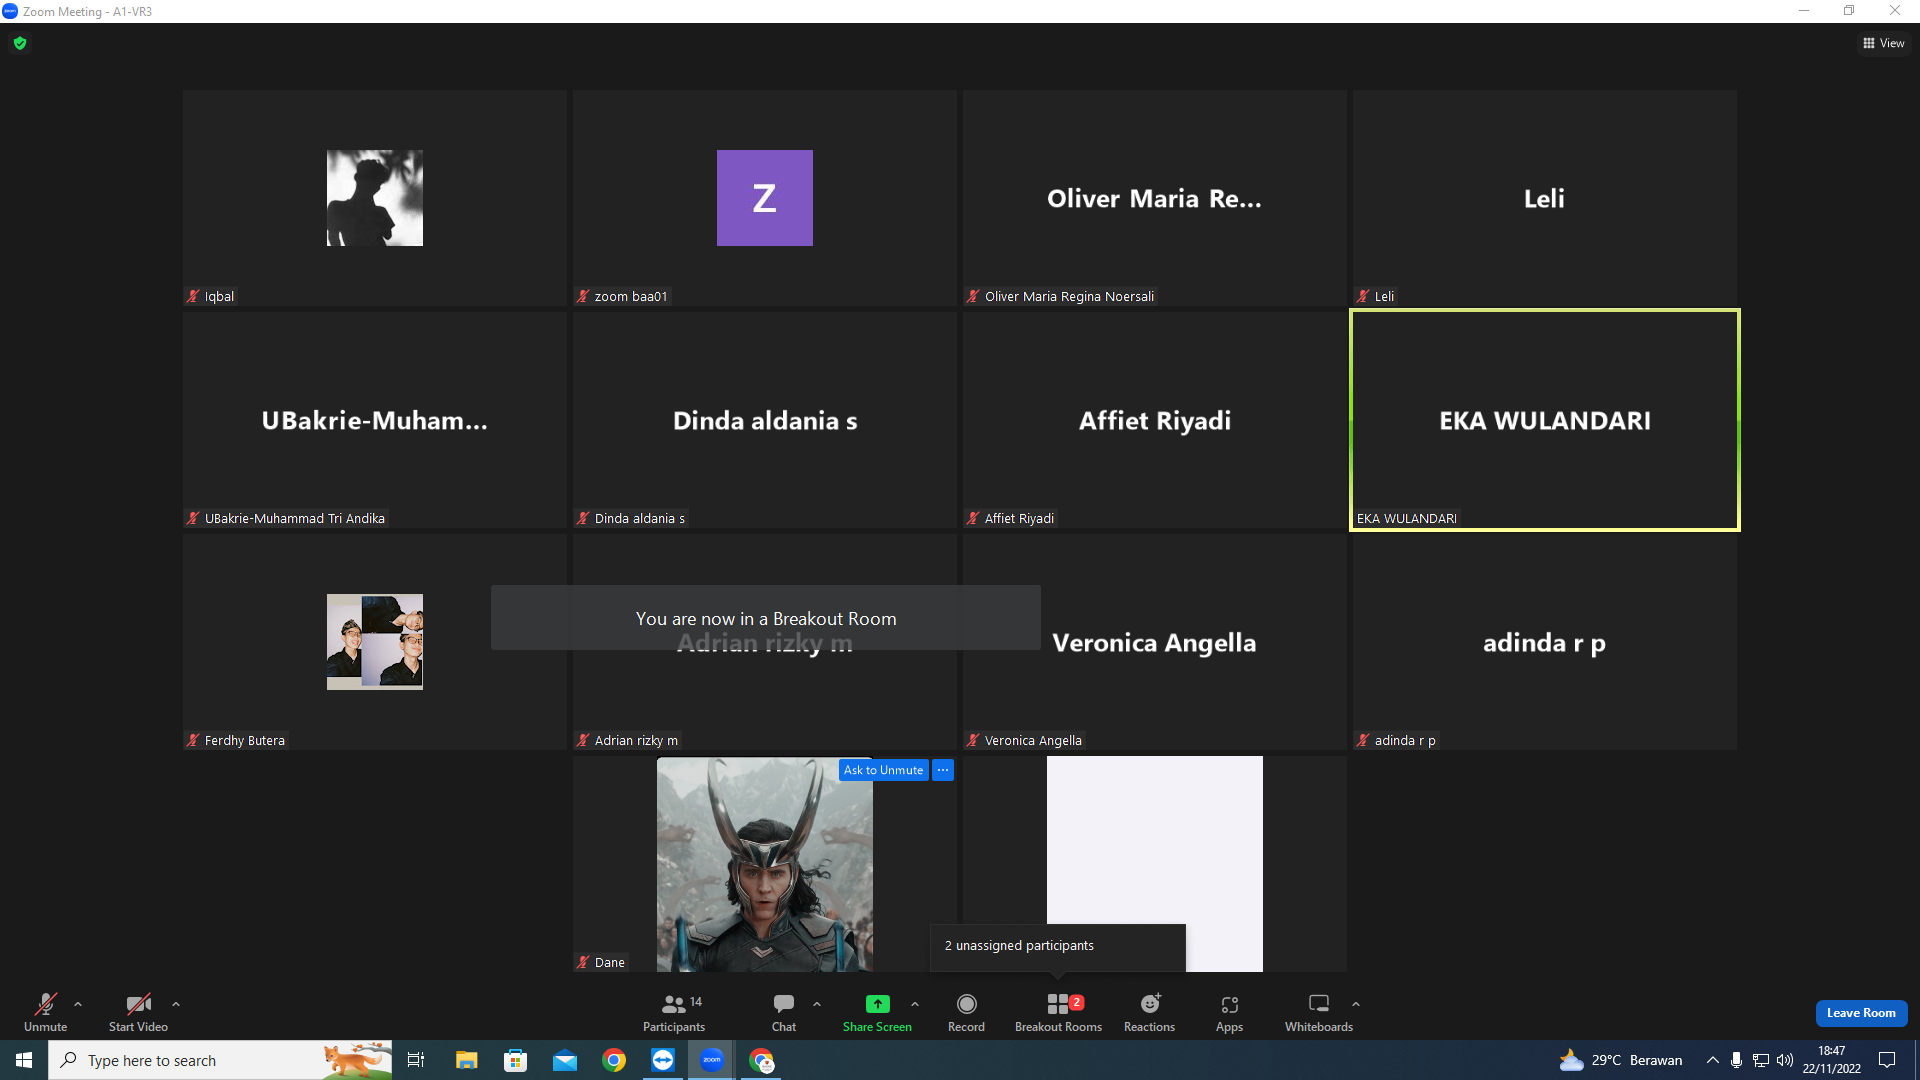Open the View layout menu
The width and height of the screenshot is (1920, 1080).
click(x=1884, y=43)
